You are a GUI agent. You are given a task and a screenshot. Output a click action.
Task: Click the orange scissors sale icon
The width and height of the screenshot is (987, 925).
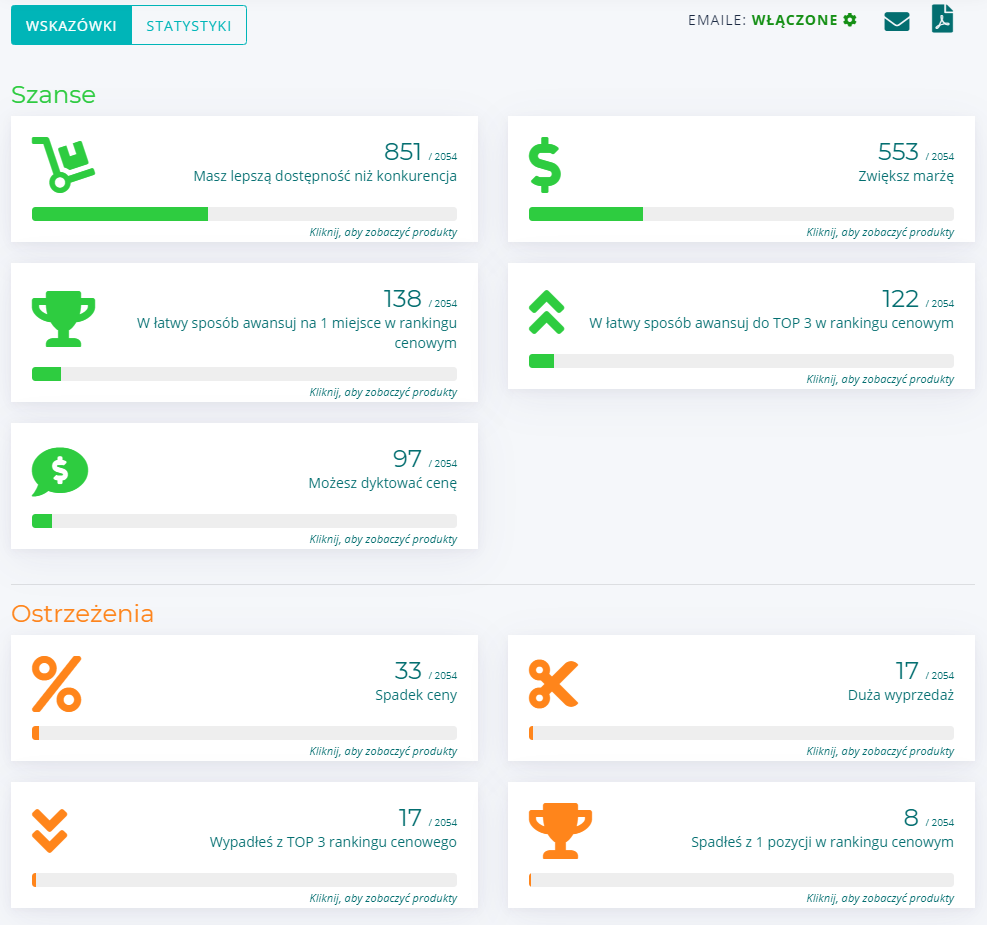[x=553, y=684]
